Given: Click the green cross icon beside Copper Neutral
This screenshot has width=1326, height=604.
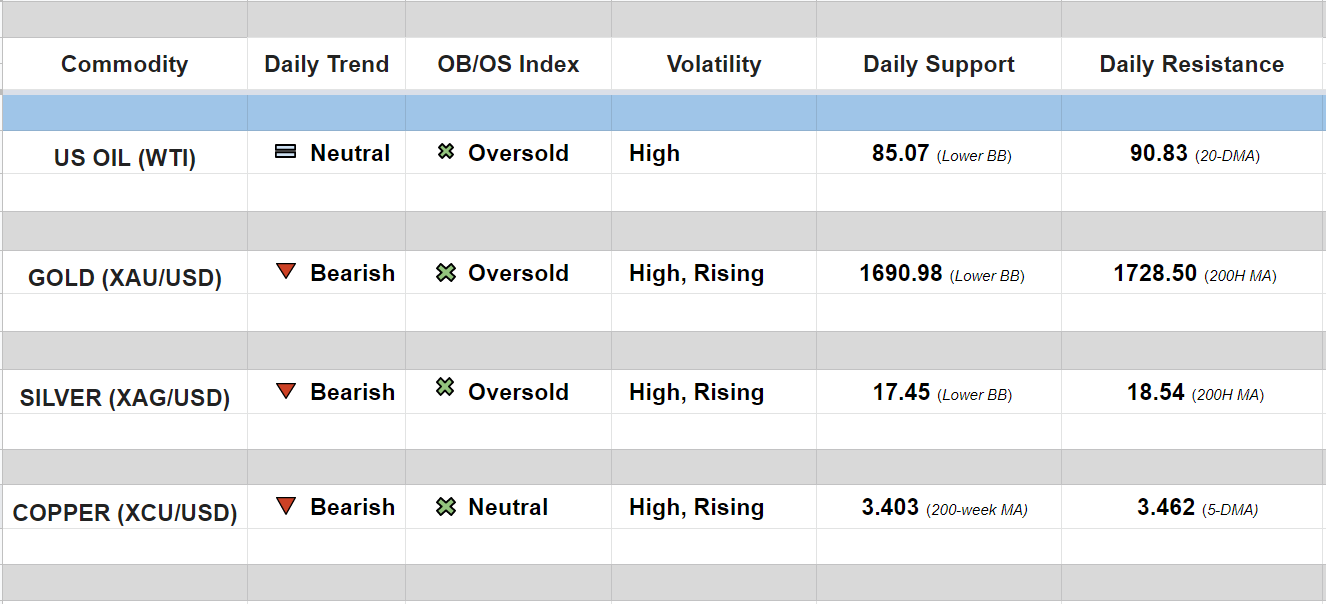Looking at the screenshot, I should (446, 507).
